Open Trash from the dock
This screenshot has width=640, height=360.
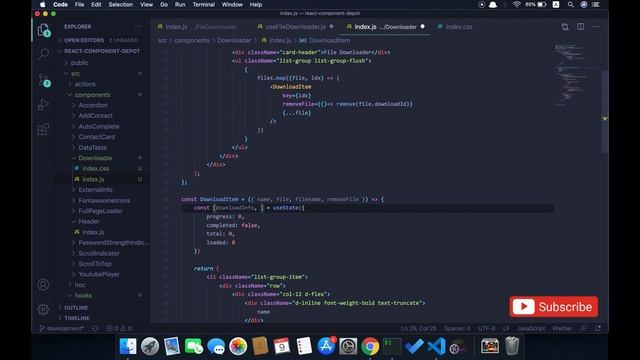click(x=512, y=346)
